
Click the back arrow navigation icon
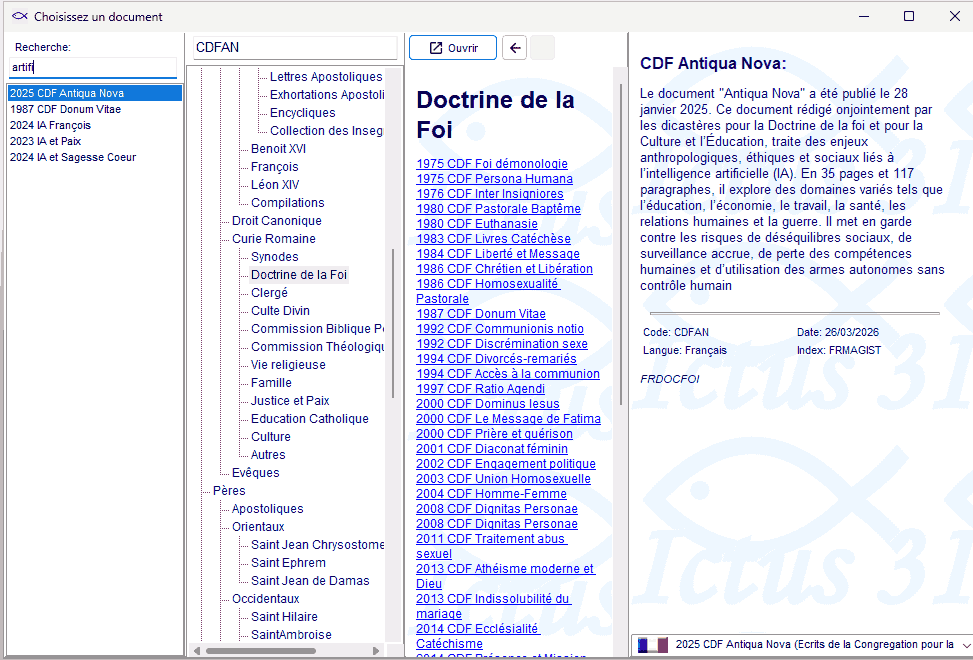(x=515, y=47)
